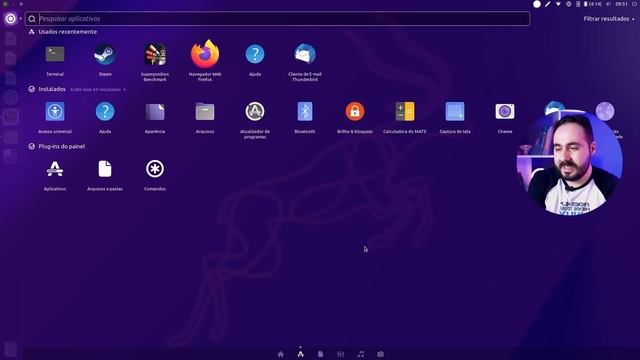Switch to the Music lens
Screen dimensions: 640x360
(361, 354)
